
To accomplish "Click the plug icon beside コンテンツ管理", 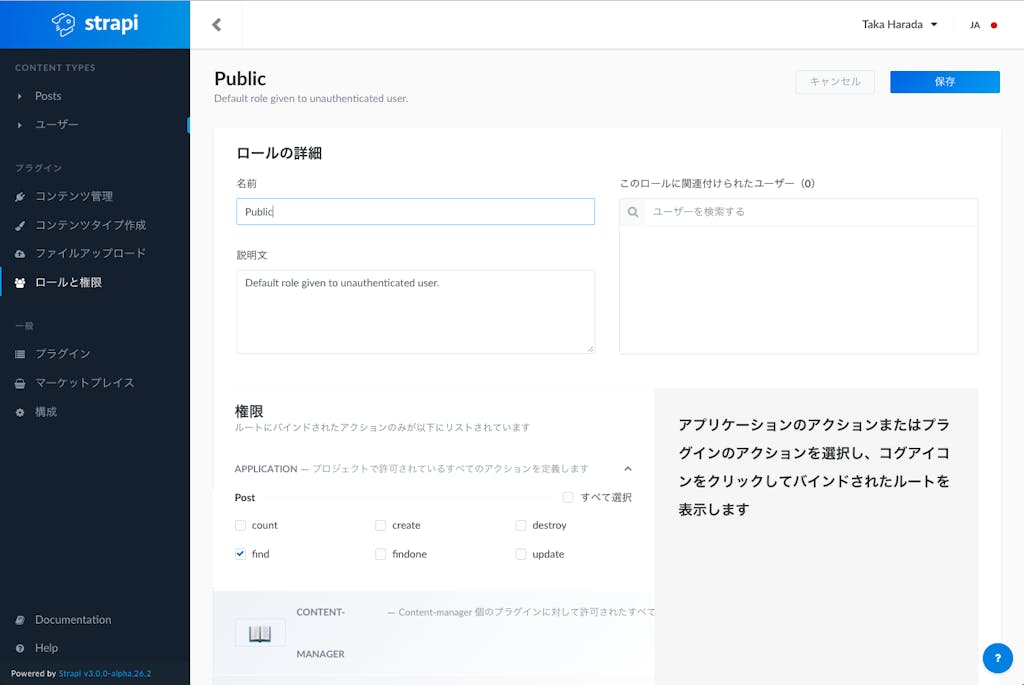I will pos(20,197).
